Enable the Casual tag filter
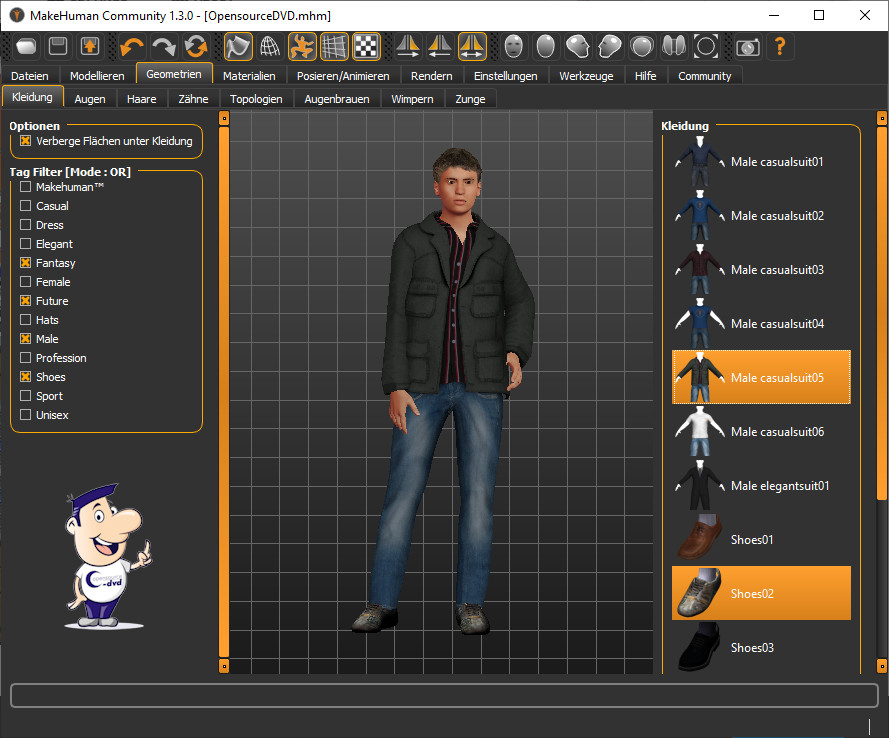The height and width of the screenshot is (738, 889). [26, 206]
